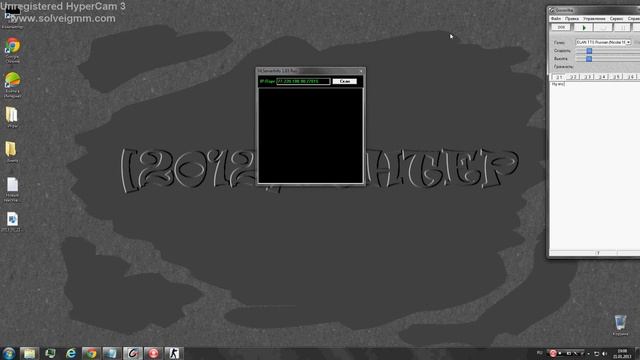Image resolution: width=640 pixels, height=360 pixels.
Task: Click the volume speaker tray icon
Action: [x=604, y=353]
